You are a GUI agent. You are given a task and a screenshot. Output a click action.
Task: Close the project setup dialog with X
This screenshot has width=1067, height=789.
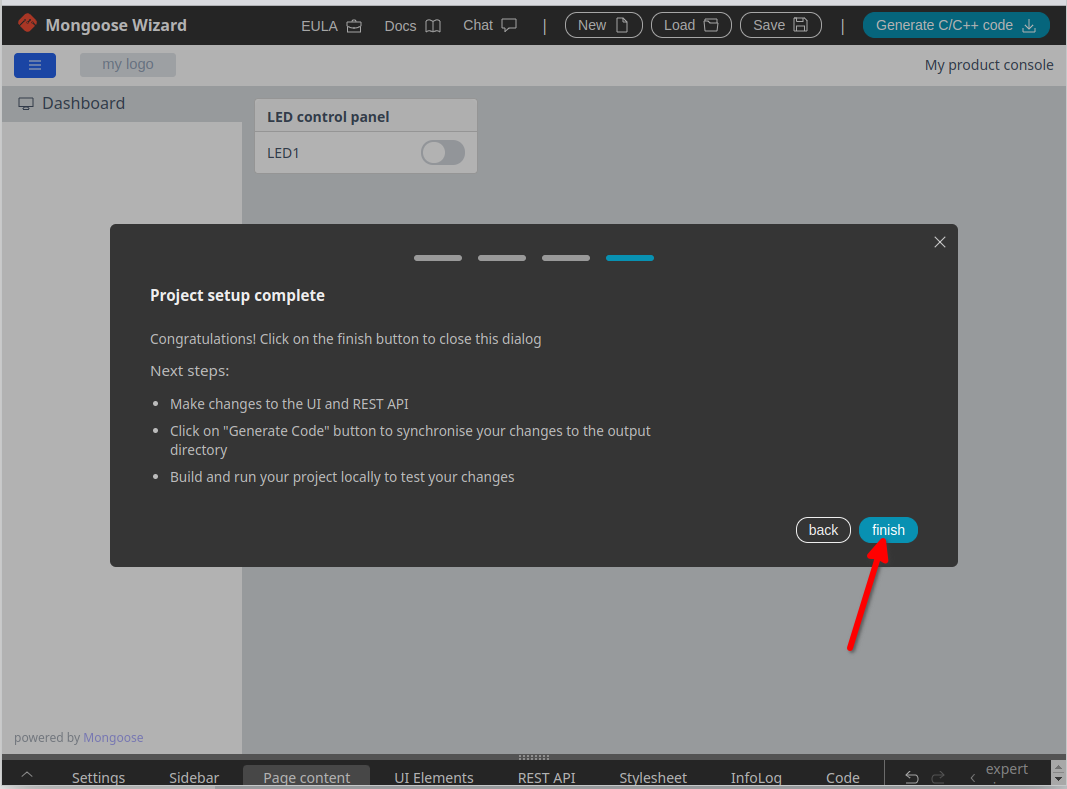point(939,242)
